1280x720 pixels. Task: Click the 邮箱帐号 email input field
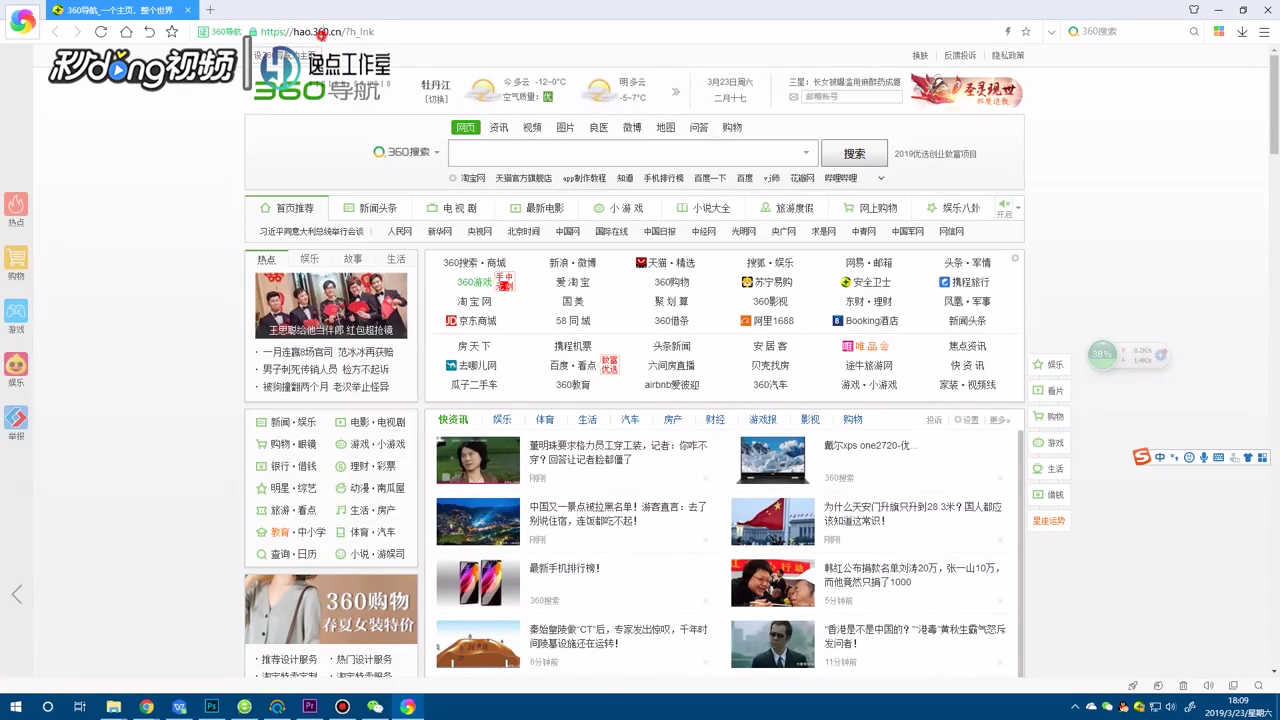(853, 97)
